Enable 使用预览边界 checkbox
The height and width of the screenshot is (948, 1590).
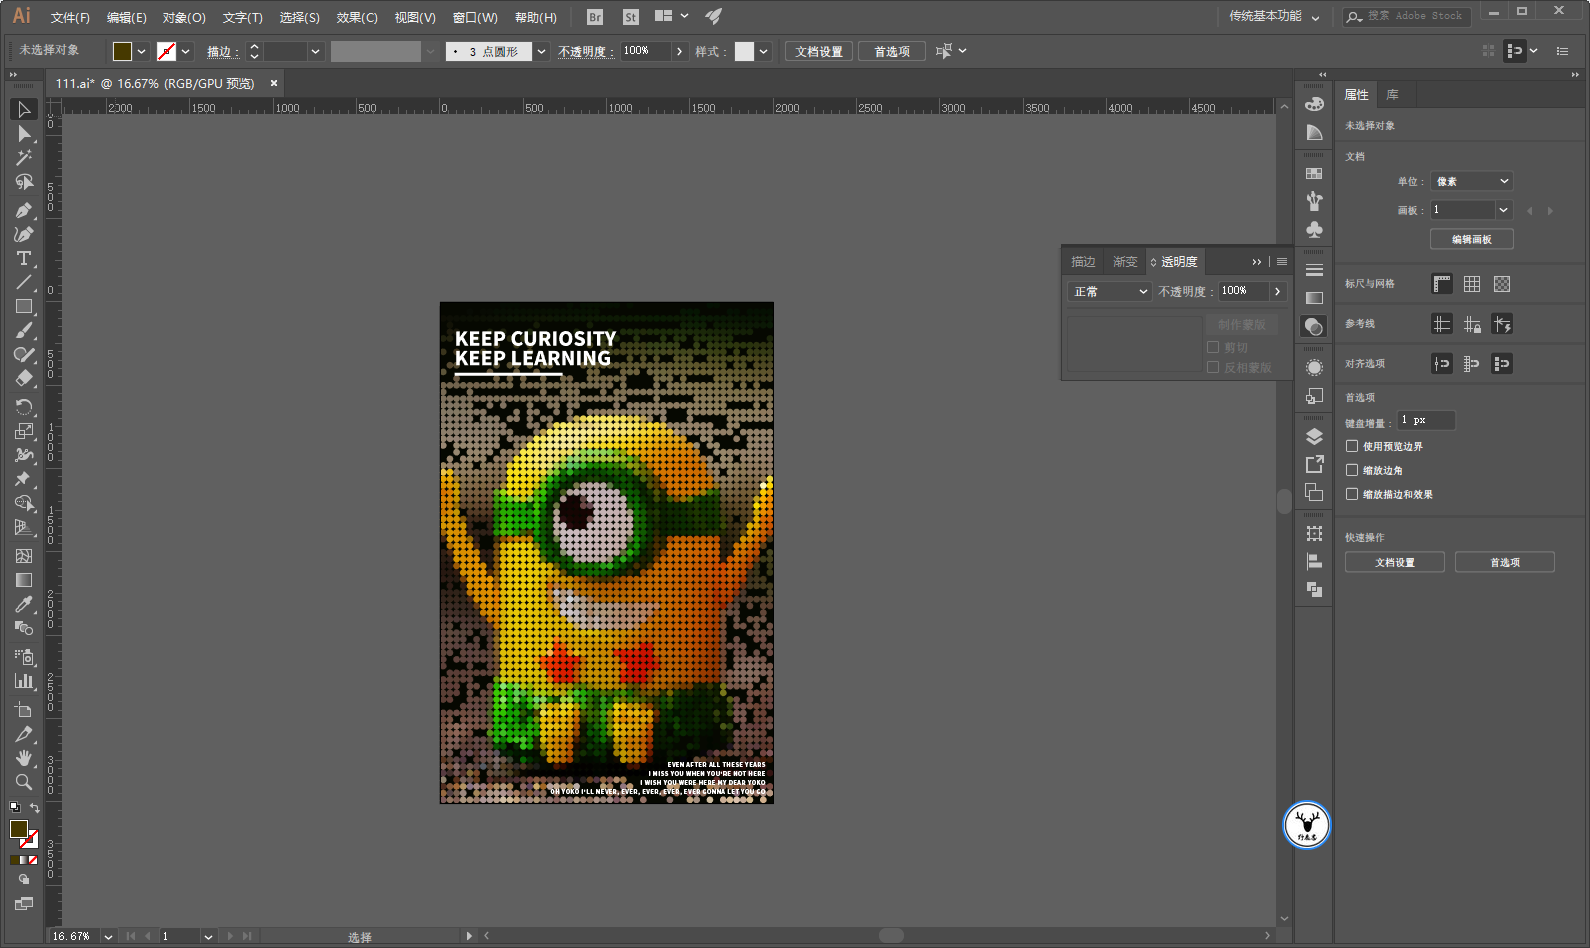click(1352, 446)
